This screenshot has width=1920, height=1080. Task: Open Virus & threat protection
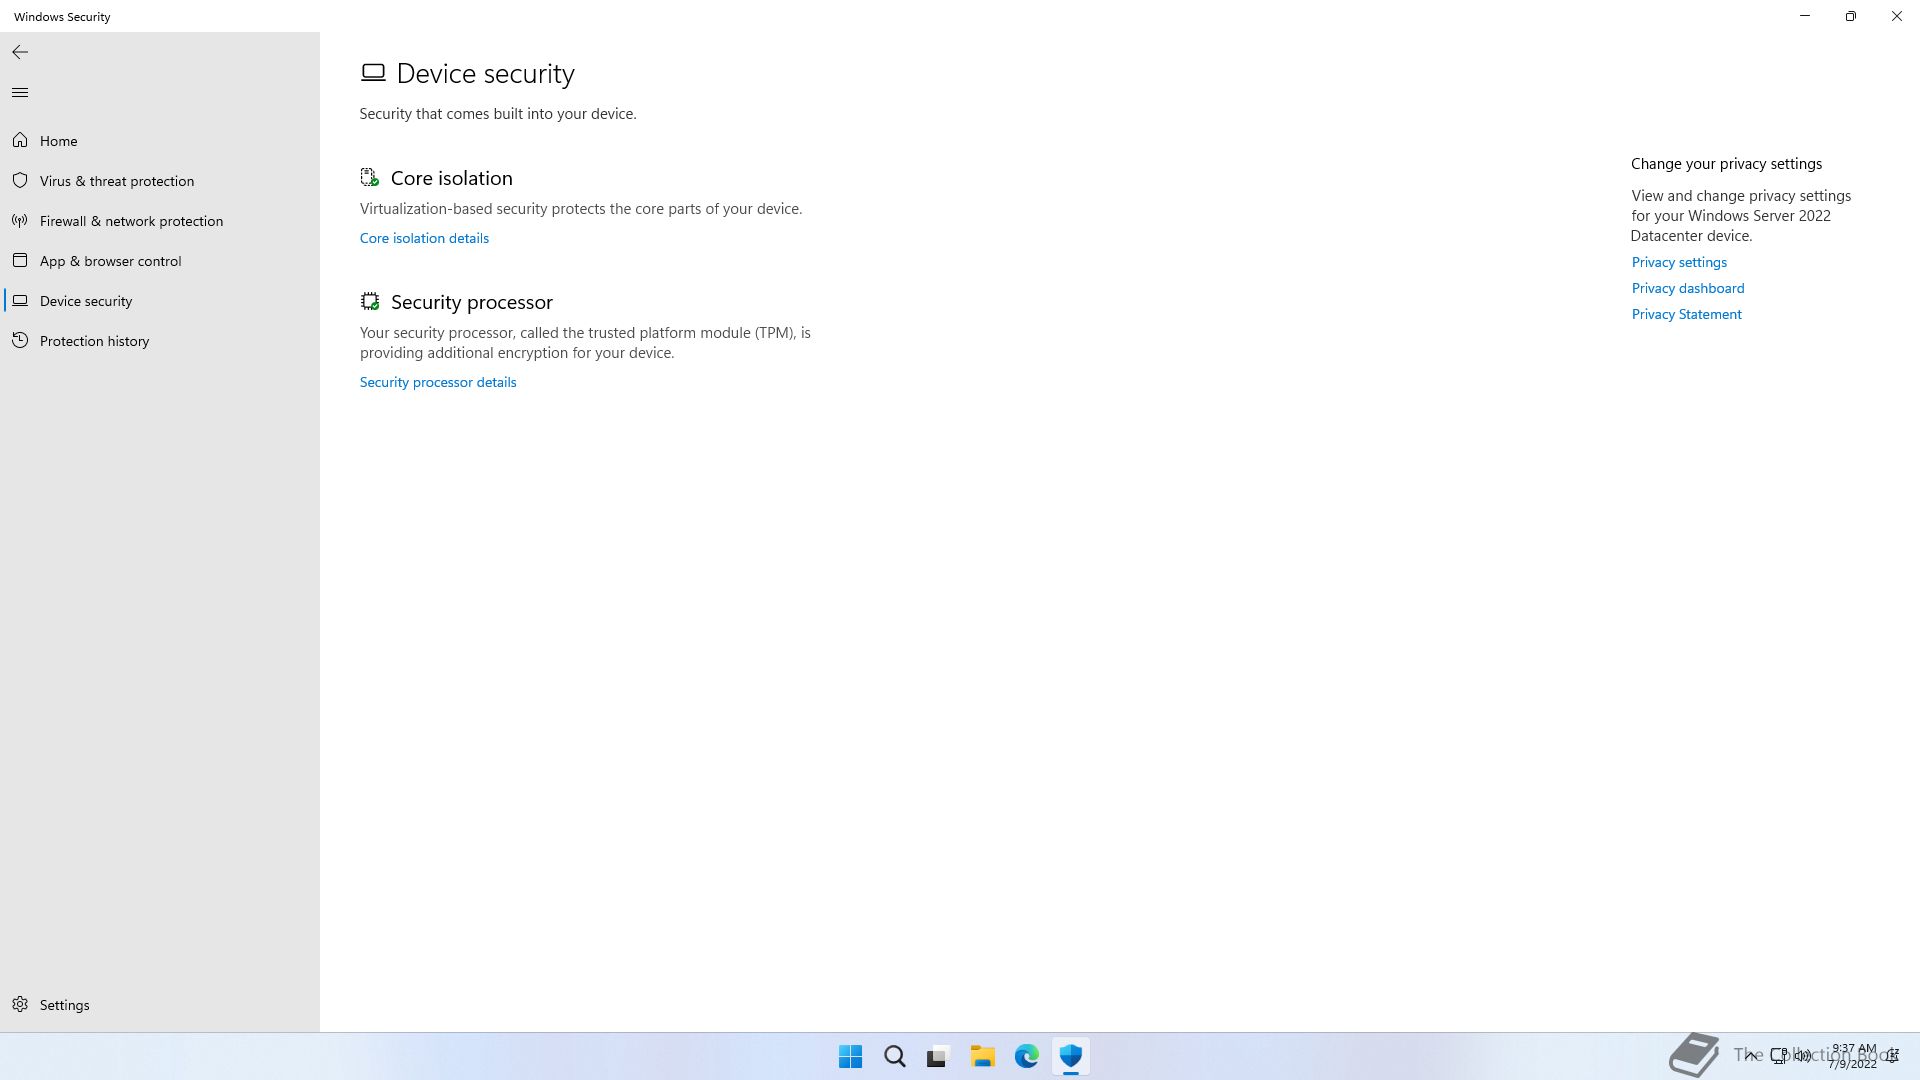pos(160,181)
